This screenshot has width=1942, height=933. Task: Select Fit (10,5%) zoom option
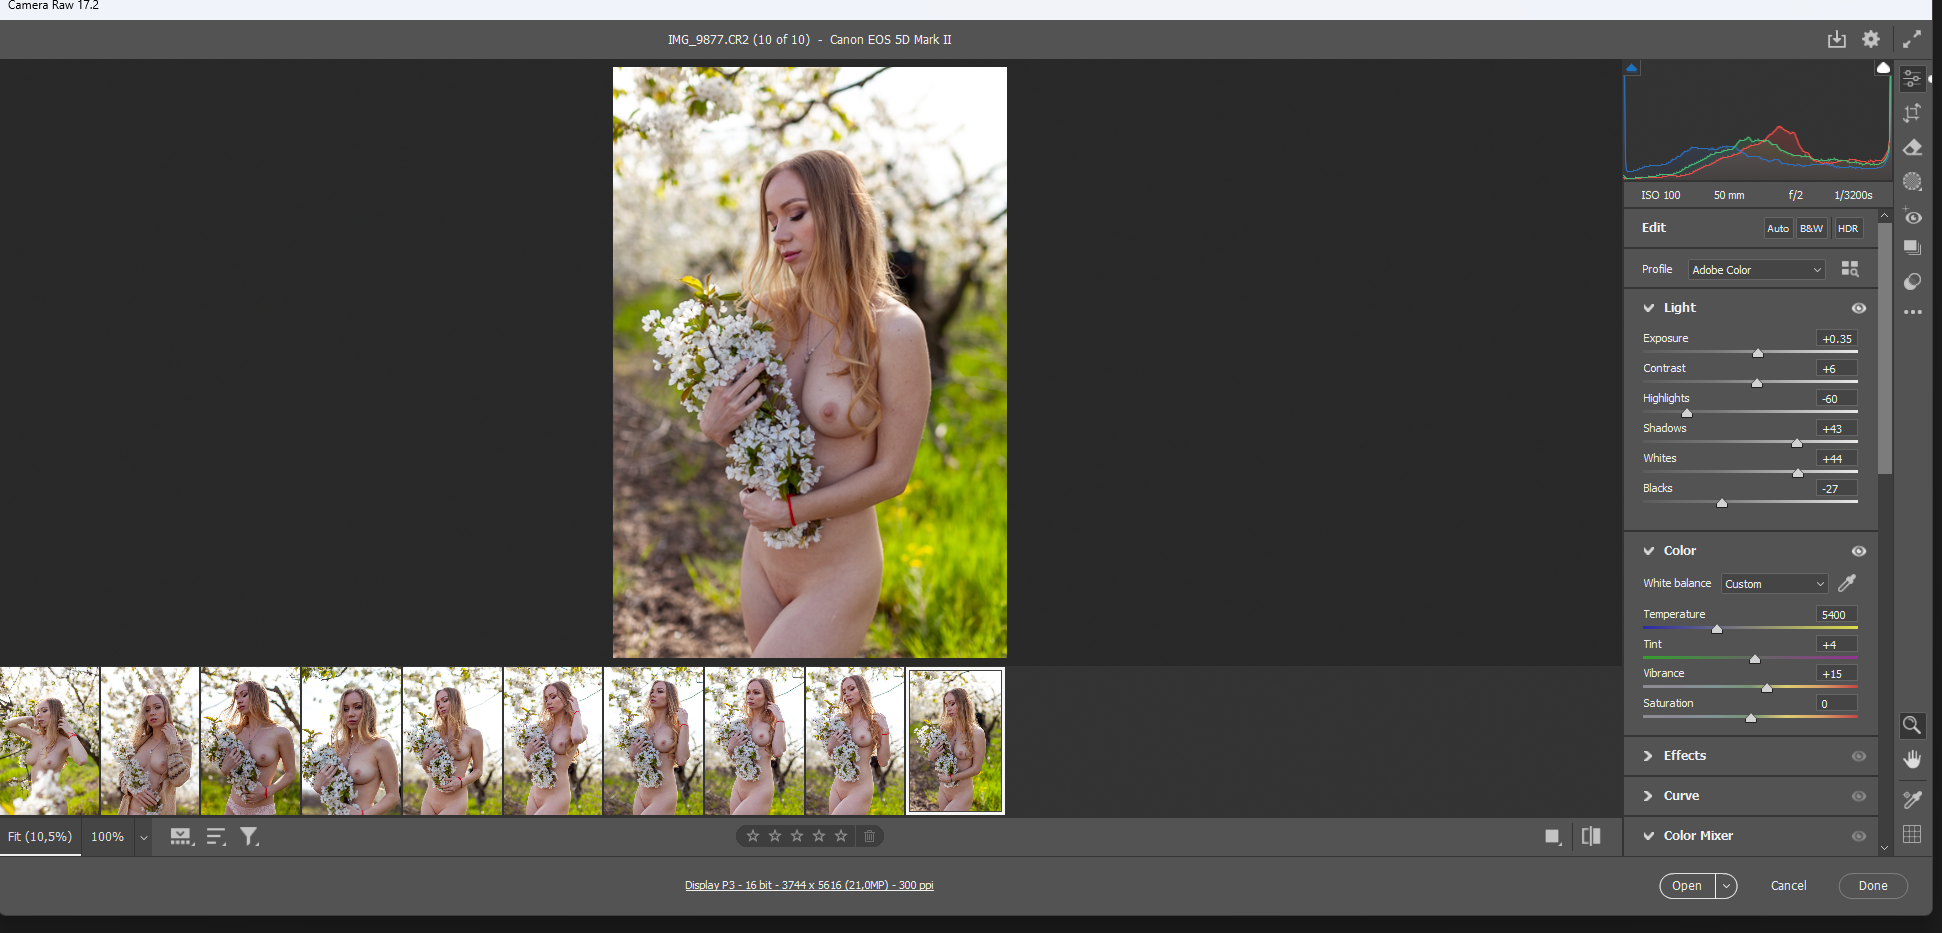coord(40,837)
